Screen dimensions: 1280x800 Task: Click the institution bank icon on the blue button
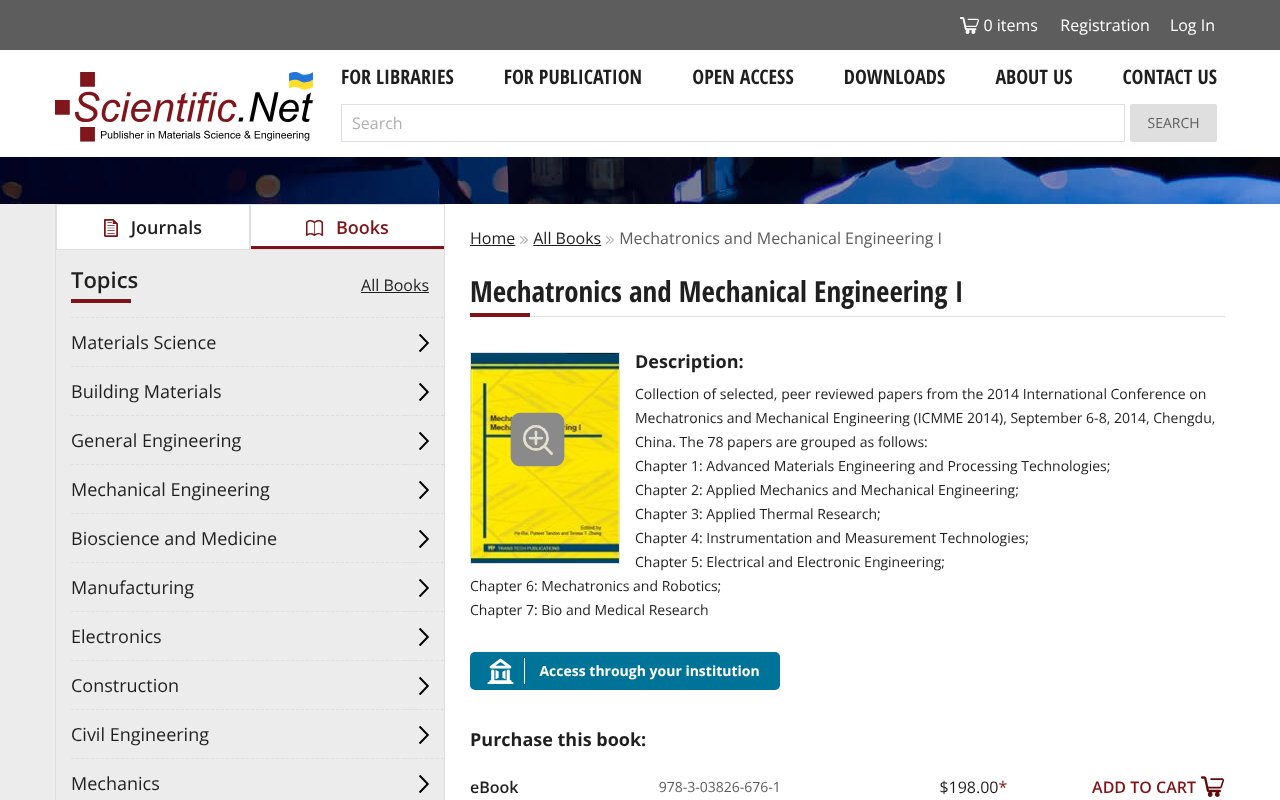tap(499, 670)
